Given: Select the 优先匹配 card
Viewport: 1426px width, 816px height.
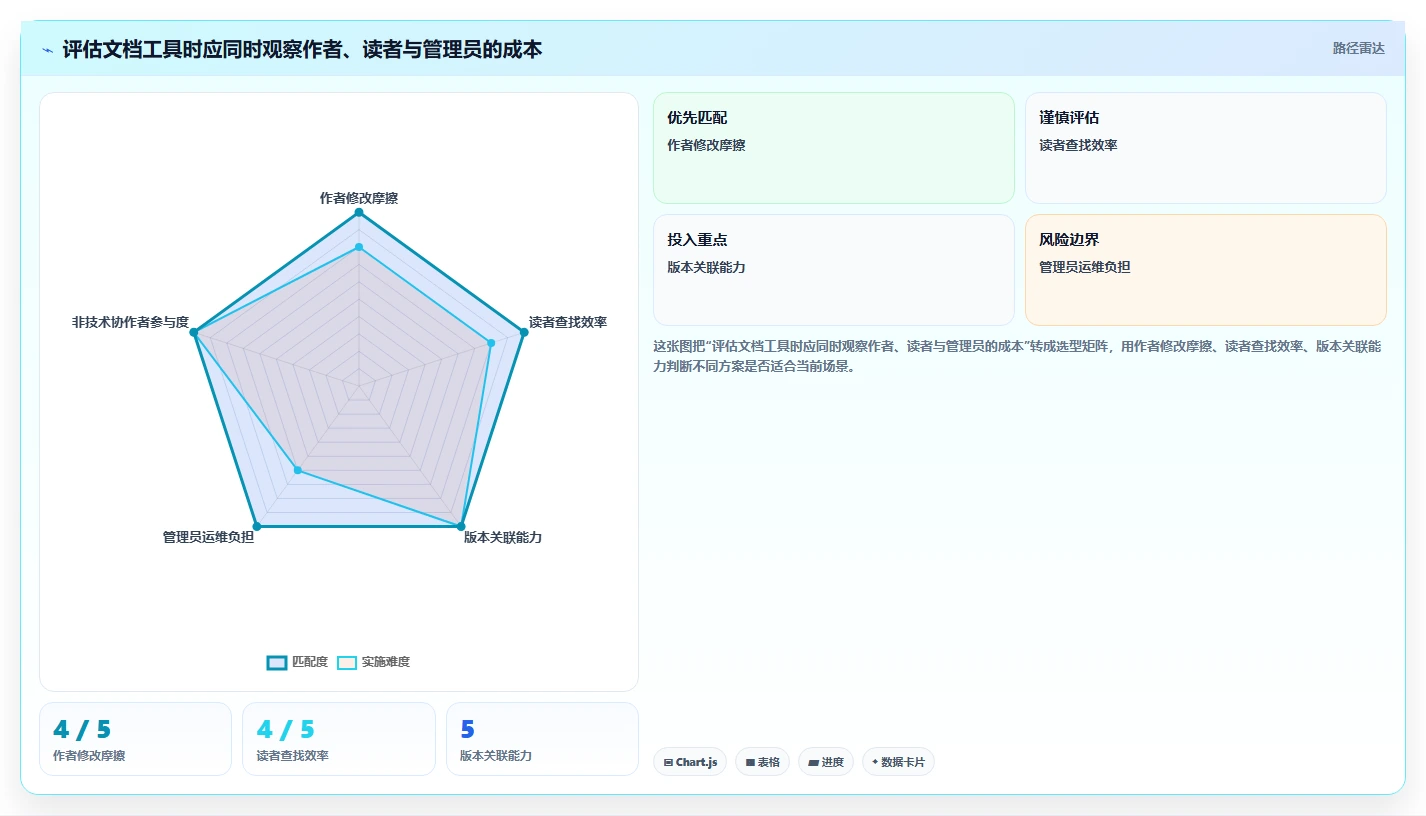Looking at the screenshot, I should pos(834,148).
